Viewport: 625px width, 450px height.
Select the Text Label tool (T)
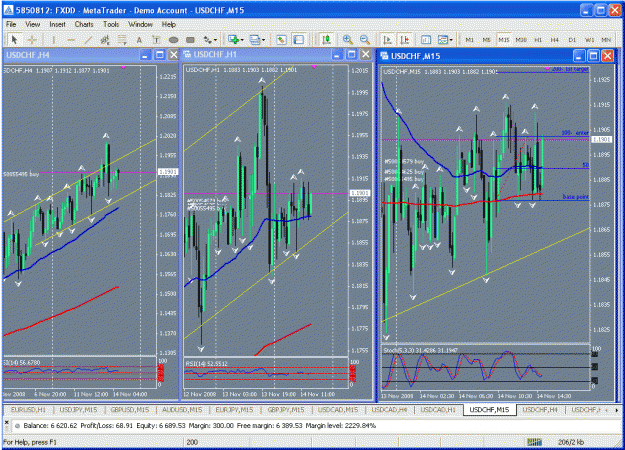point(156,39)
